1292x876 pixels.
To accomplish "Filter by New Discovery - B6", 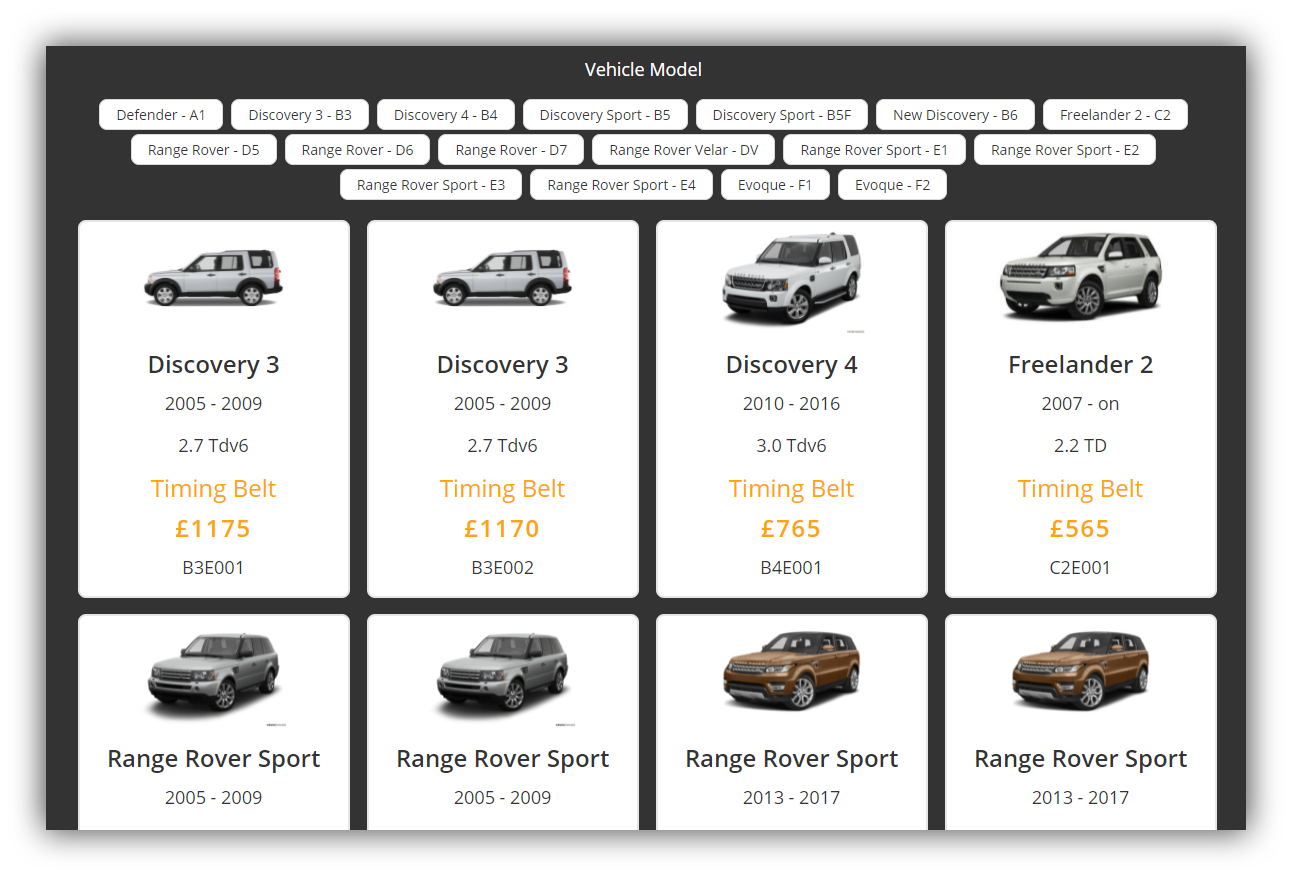I will [x=955, y=115].
